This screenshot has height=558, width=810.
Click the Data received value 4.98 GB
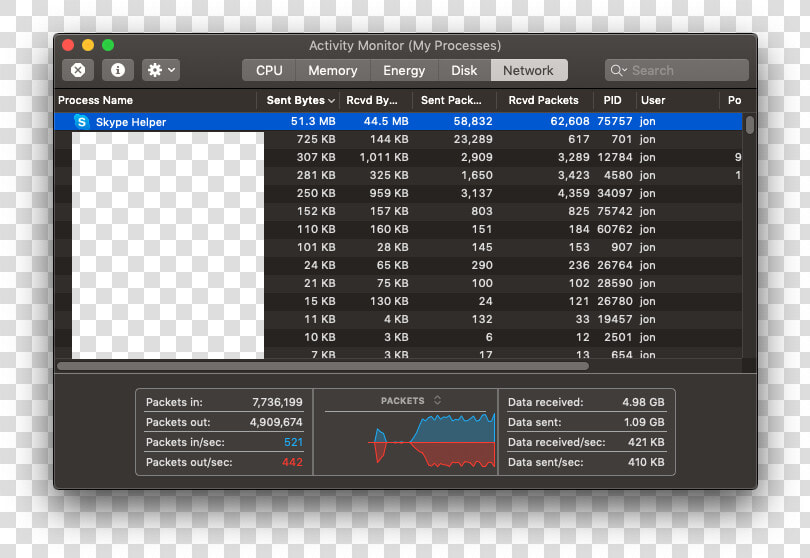643,402
